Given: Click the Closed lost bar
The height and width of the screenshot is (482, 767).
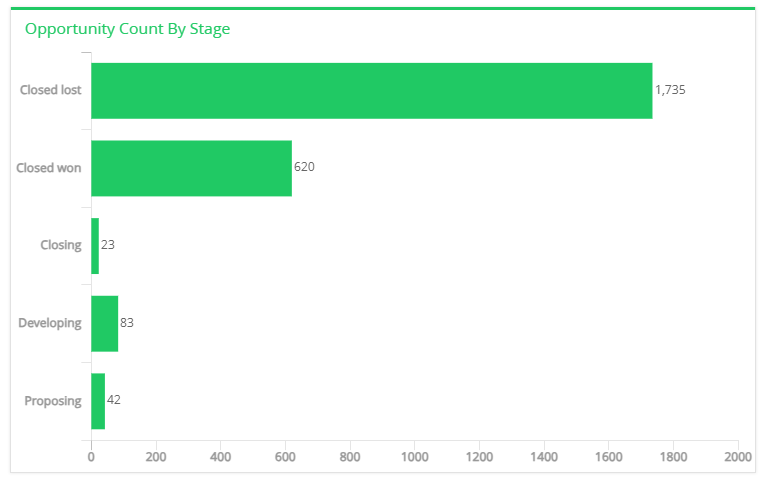Looking at the screenshot, I should tap(372, 91).
